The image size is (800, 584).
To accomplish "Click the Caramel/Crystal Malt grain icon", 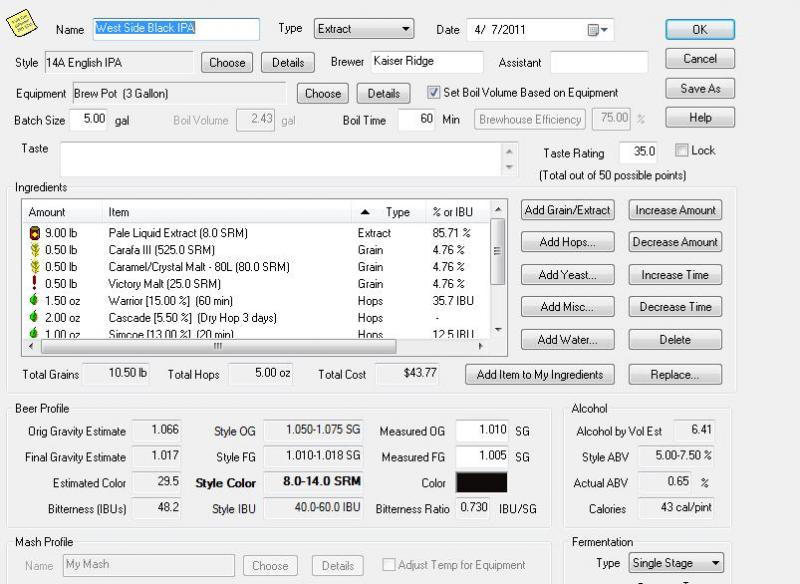I will [35, 267].
